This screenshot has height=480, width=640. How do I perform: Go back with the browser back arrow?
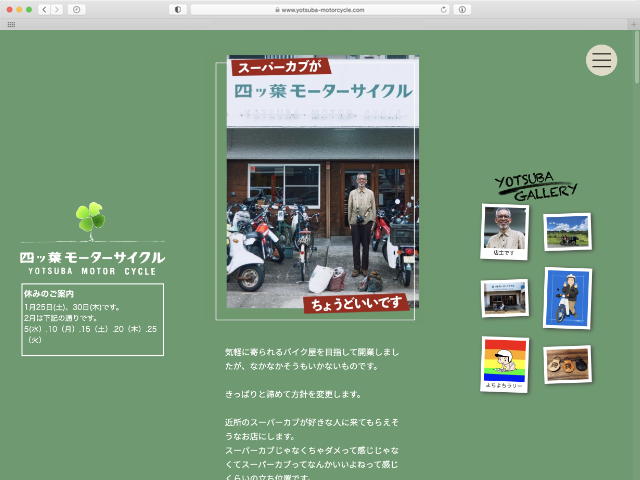[44, 9]
